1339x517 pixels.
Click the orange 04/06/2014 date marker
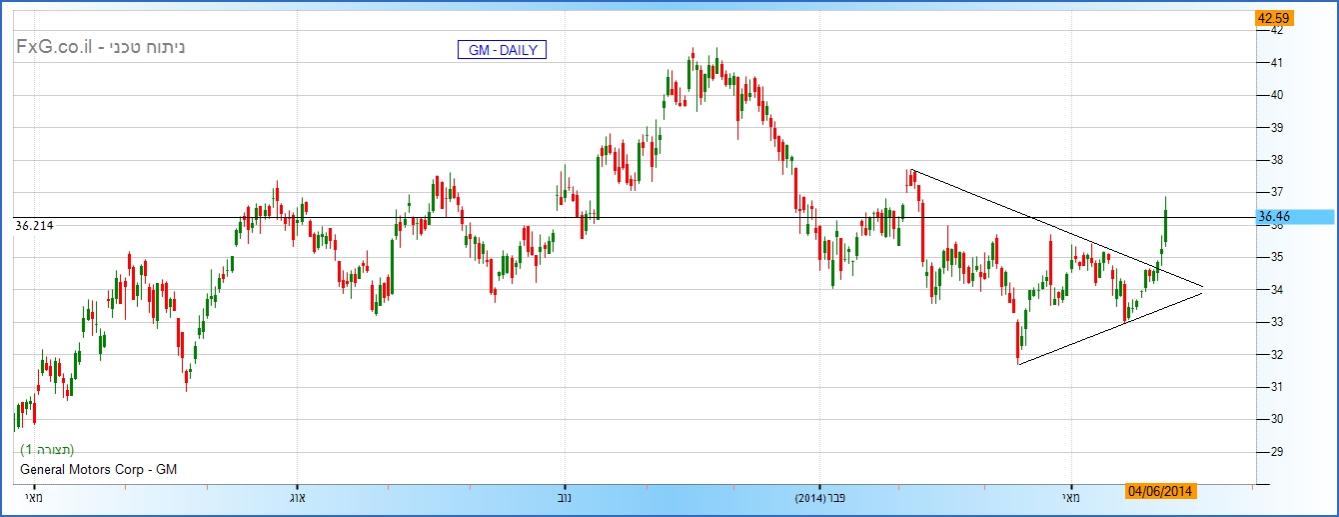[1159, 491]
